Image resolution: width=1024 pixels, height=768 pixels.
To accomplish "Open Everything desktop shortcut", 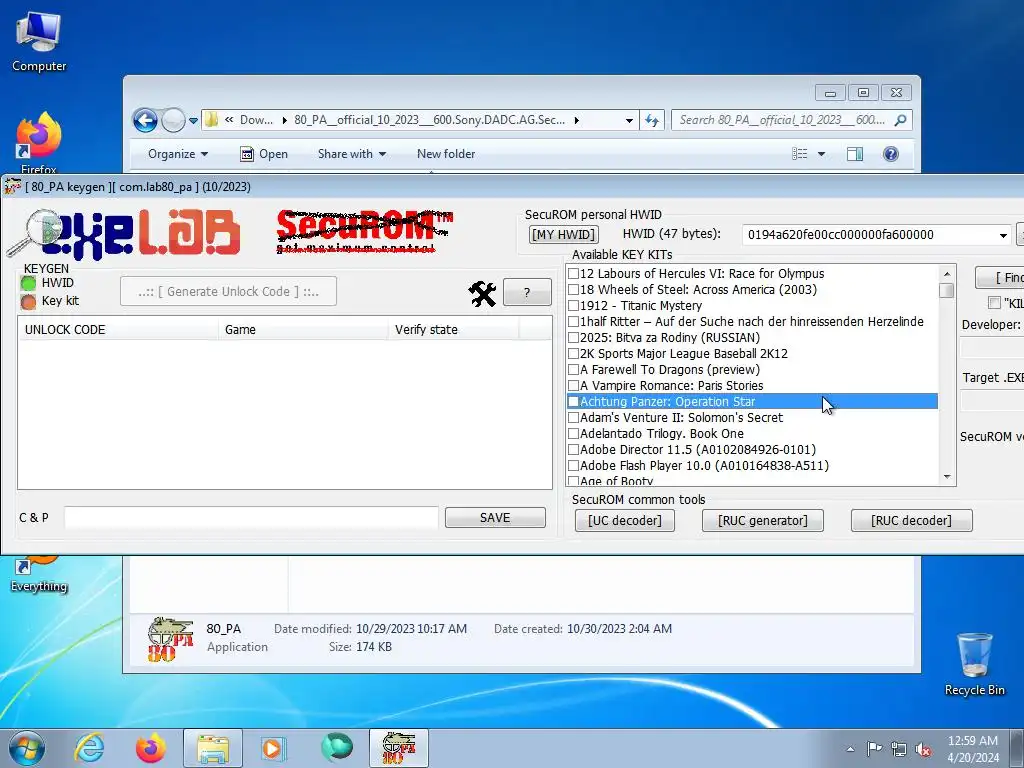I will click(x=39, y=575).
